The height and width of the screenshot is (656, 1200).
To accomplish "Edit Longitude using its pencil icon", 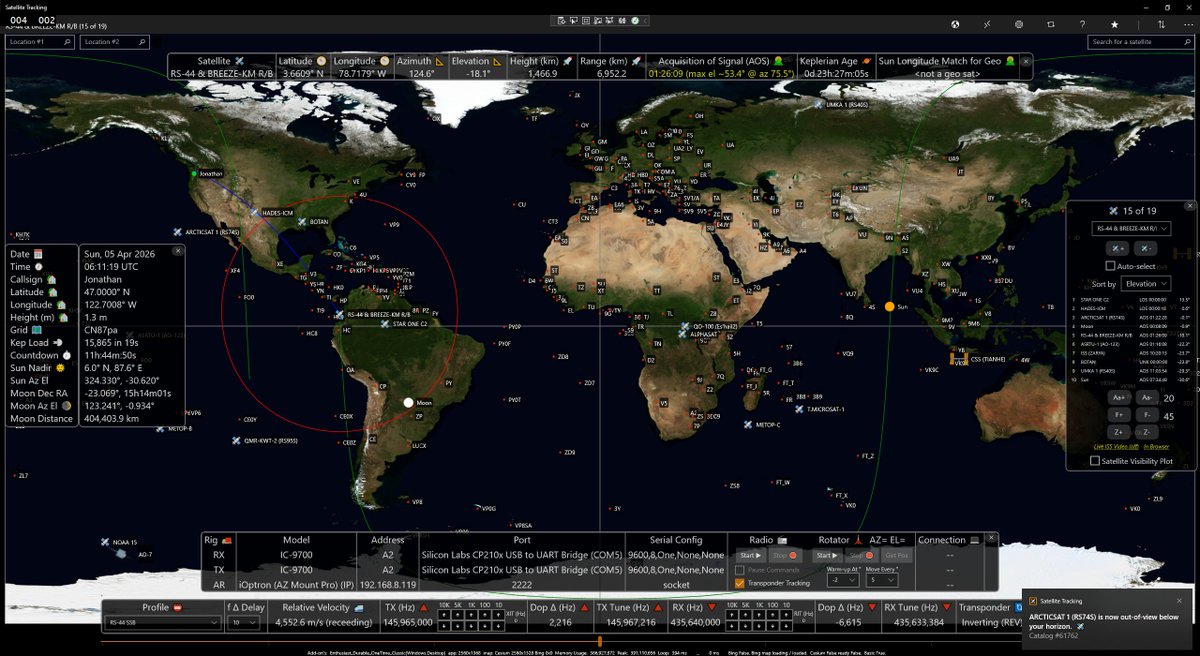I will point(384,60).
